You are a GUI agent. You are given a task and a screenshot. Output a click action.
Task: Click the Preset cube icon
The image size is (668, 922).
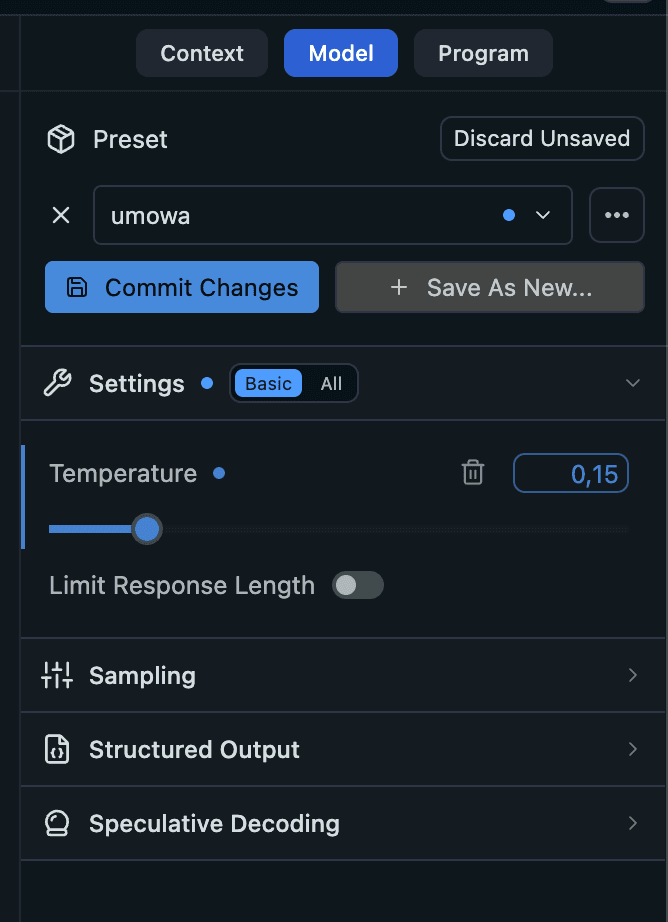pyautogui.click(x=61, y=139)
